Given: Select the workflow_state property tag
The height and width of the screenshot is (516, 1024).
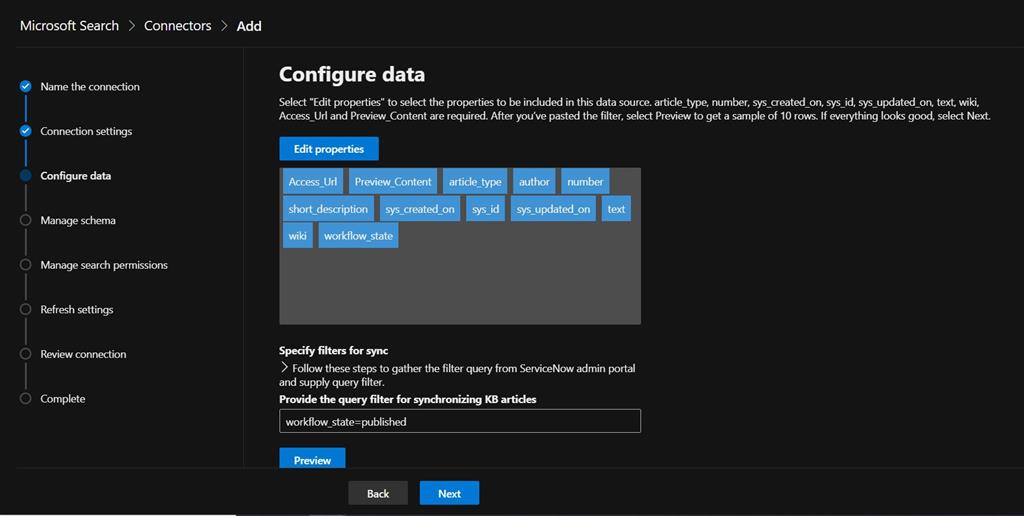Looking at the screenshot, I should click(x=359, y=236).
